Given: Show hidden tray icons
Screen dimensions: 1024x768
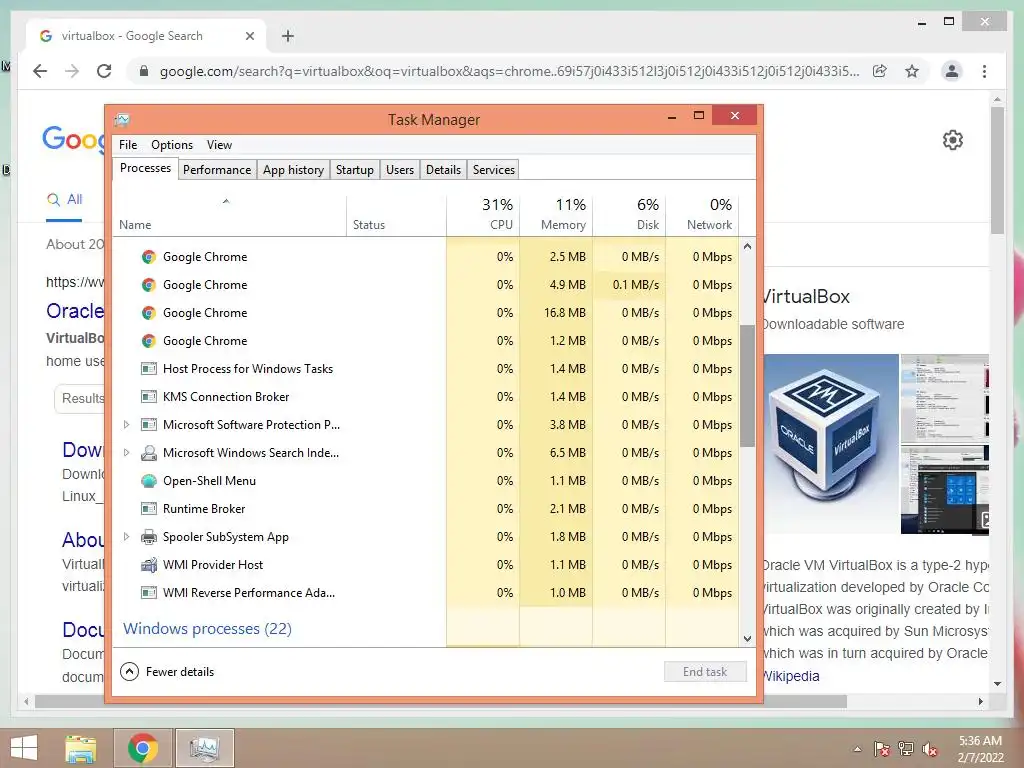Looking at the screenshot, I should 857,749.
